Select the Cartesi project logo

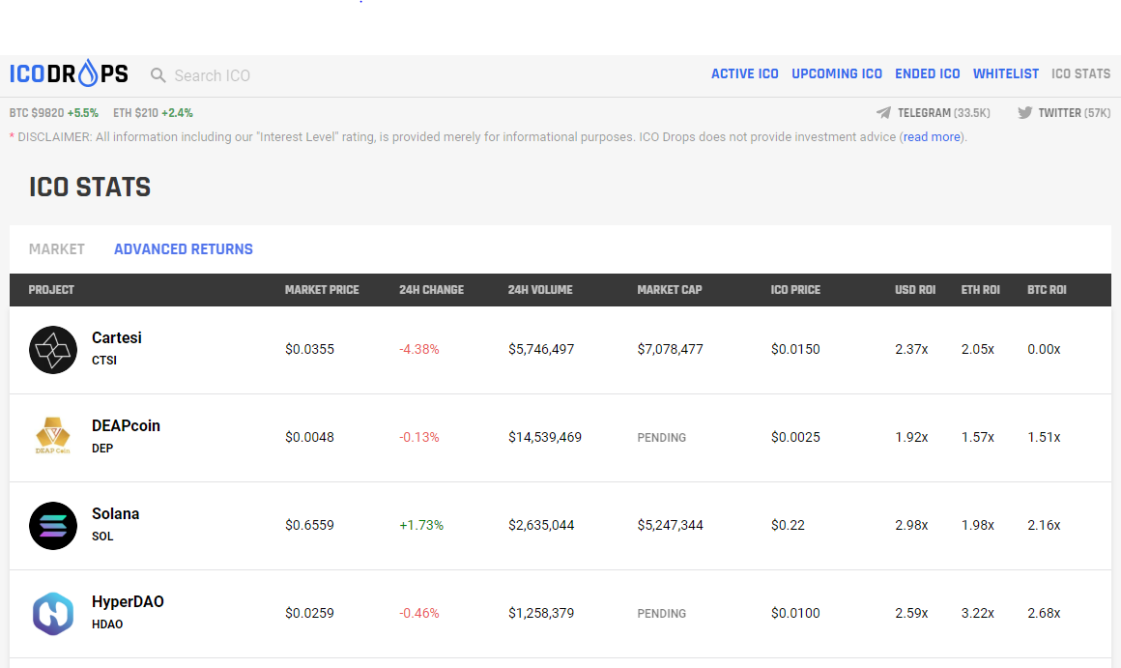(x=55, y=349)
